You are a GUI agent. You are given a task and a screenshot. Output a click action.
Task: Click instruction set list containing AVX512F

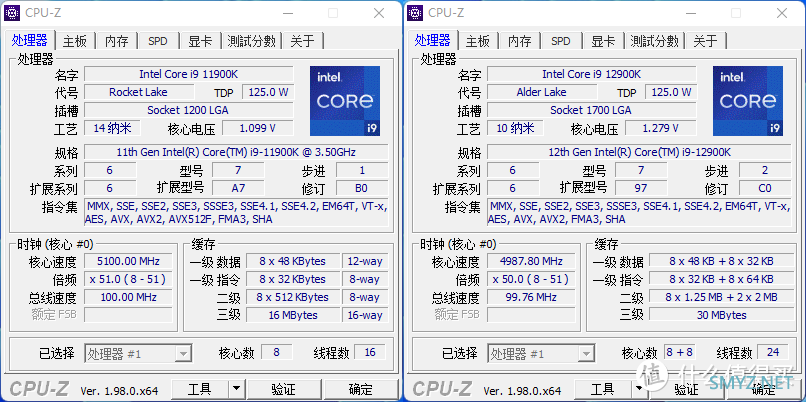[x=236, y=213]
